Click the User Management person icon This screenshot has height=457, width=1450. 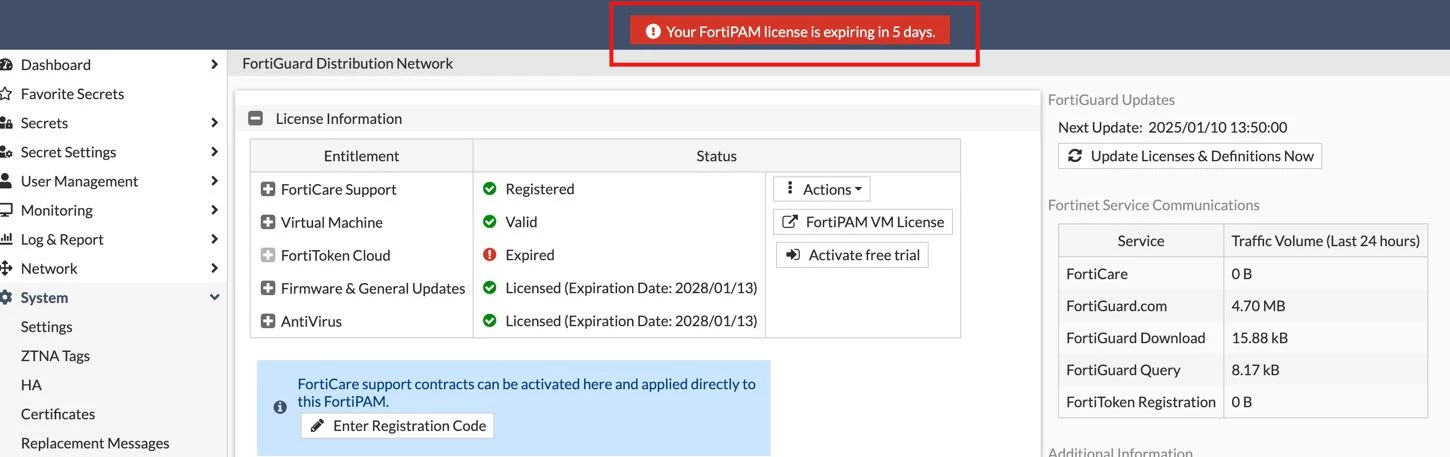(5, 181)
